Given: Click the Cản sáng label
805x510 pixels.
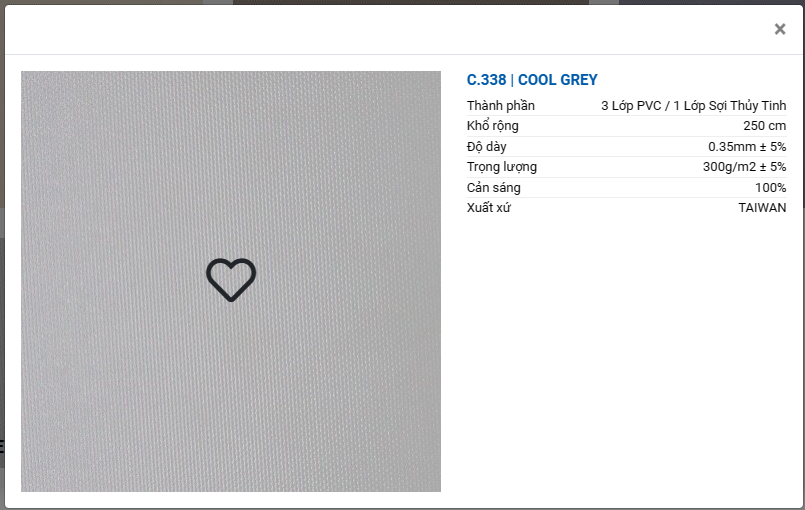Looking at the screenshot, I should pos(493,187).
